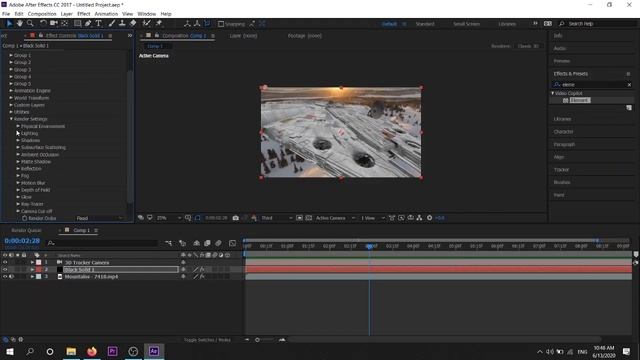The image size is (640, 360).
Task: Select the Puppet Pin tool
Action: pyautogui.click(x=159, y=24)
